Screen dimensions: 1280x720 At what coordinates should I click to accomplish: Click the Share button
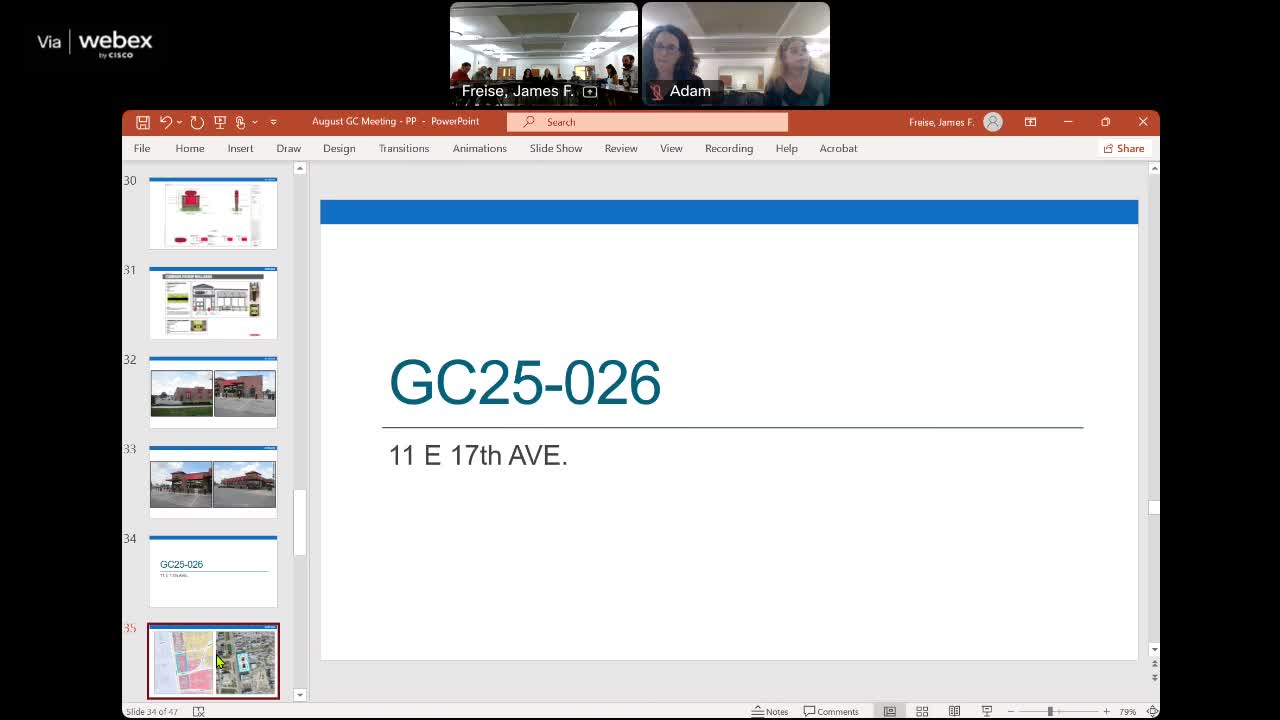[1124, 148]
